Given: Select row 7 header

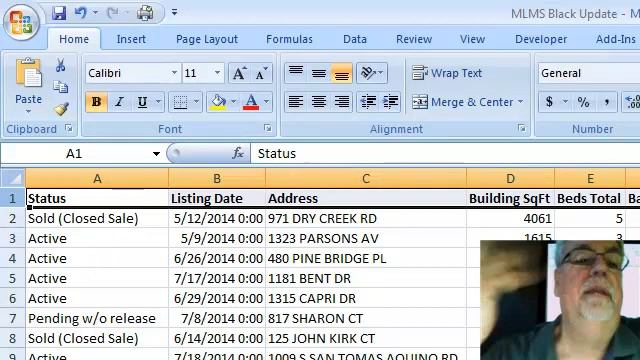Looking at the screenshot, I should [12, 318].
